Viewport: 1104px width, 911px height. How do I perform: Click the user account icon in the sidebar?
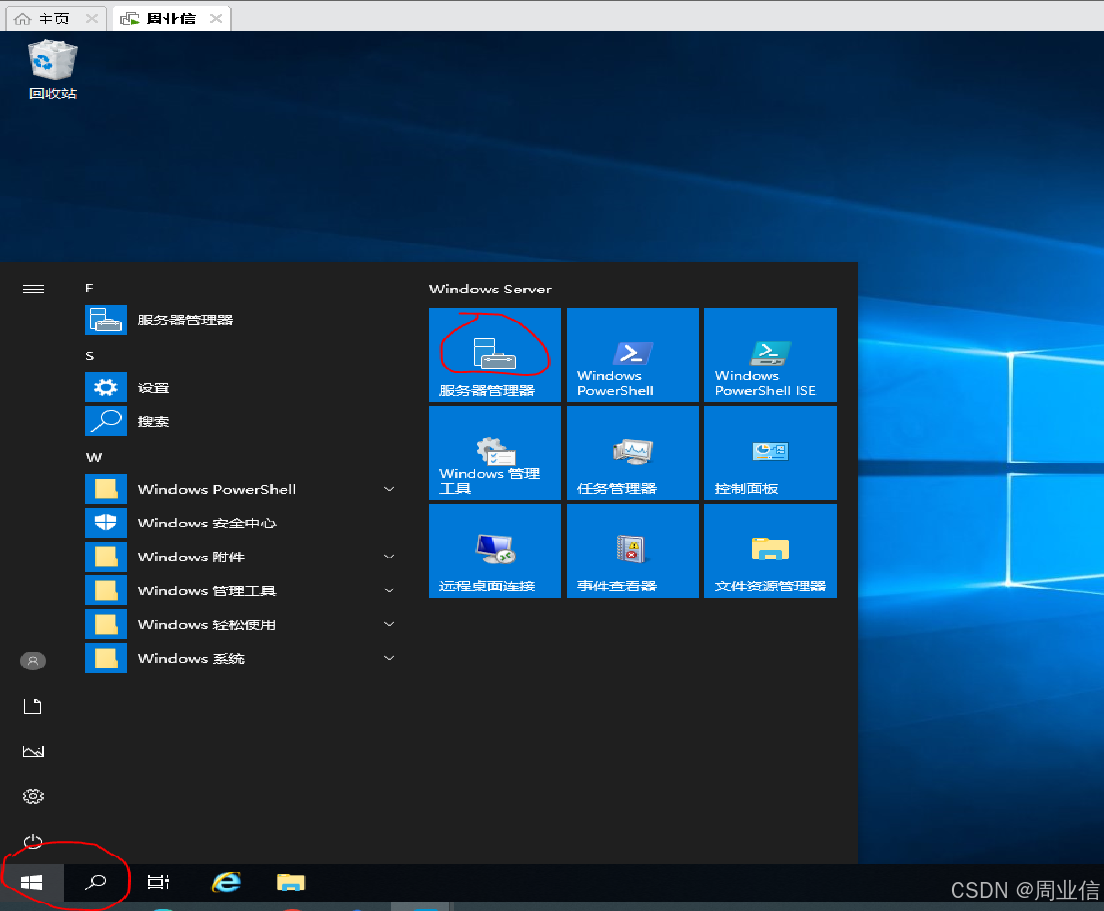tap(33, 660)
